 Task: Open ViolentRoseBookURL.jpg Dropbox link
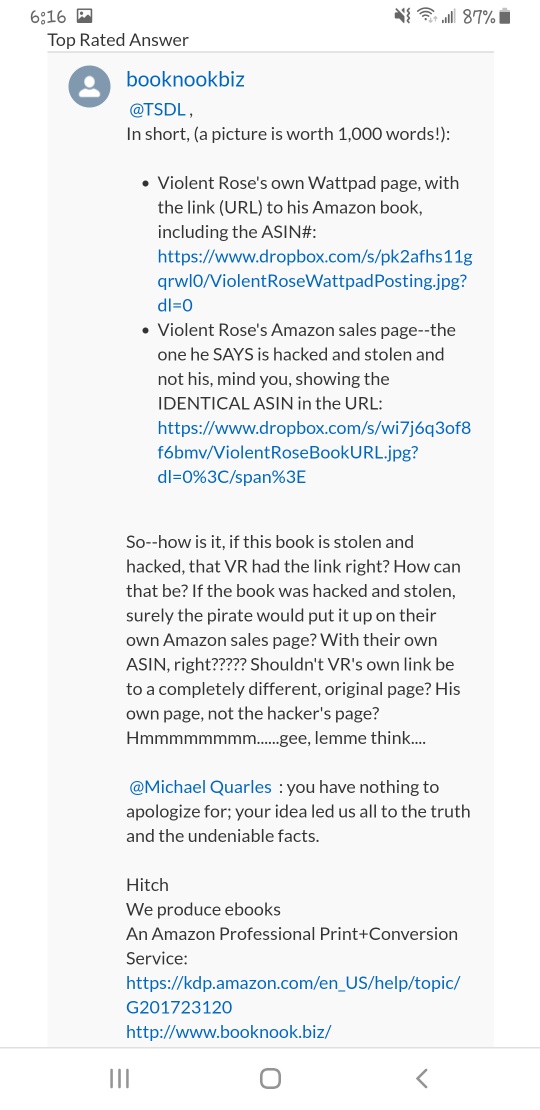314,452
